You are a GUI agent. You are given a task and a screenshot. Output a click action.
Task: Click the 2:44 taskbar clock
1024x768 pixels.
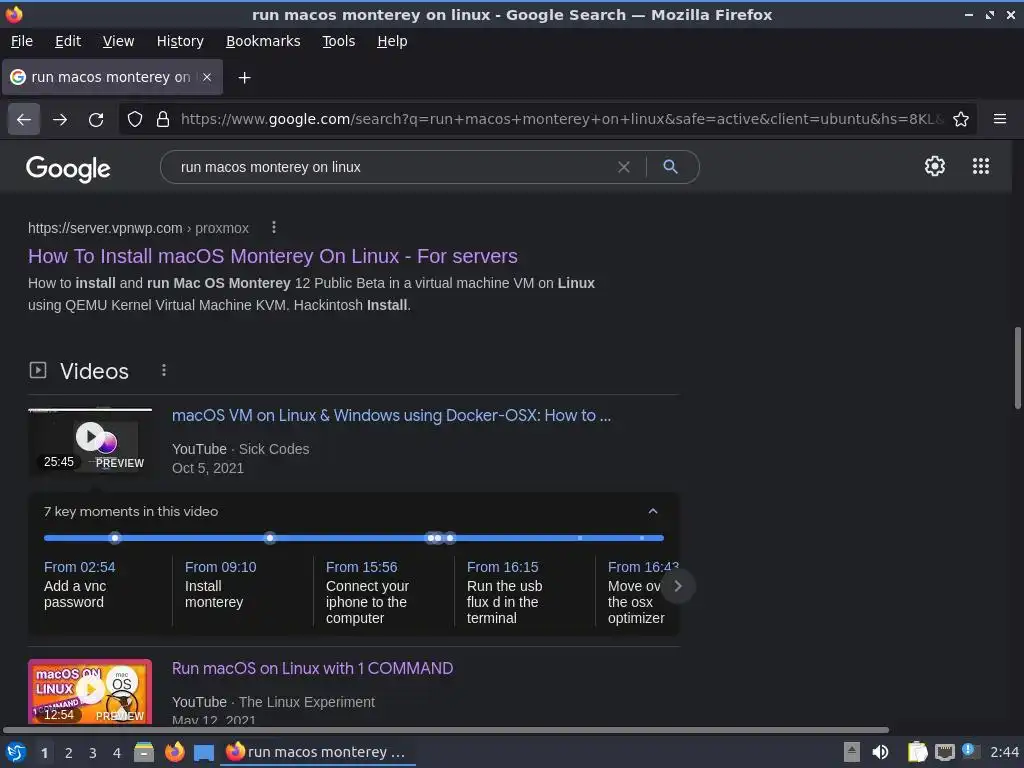pos(1004,752)
